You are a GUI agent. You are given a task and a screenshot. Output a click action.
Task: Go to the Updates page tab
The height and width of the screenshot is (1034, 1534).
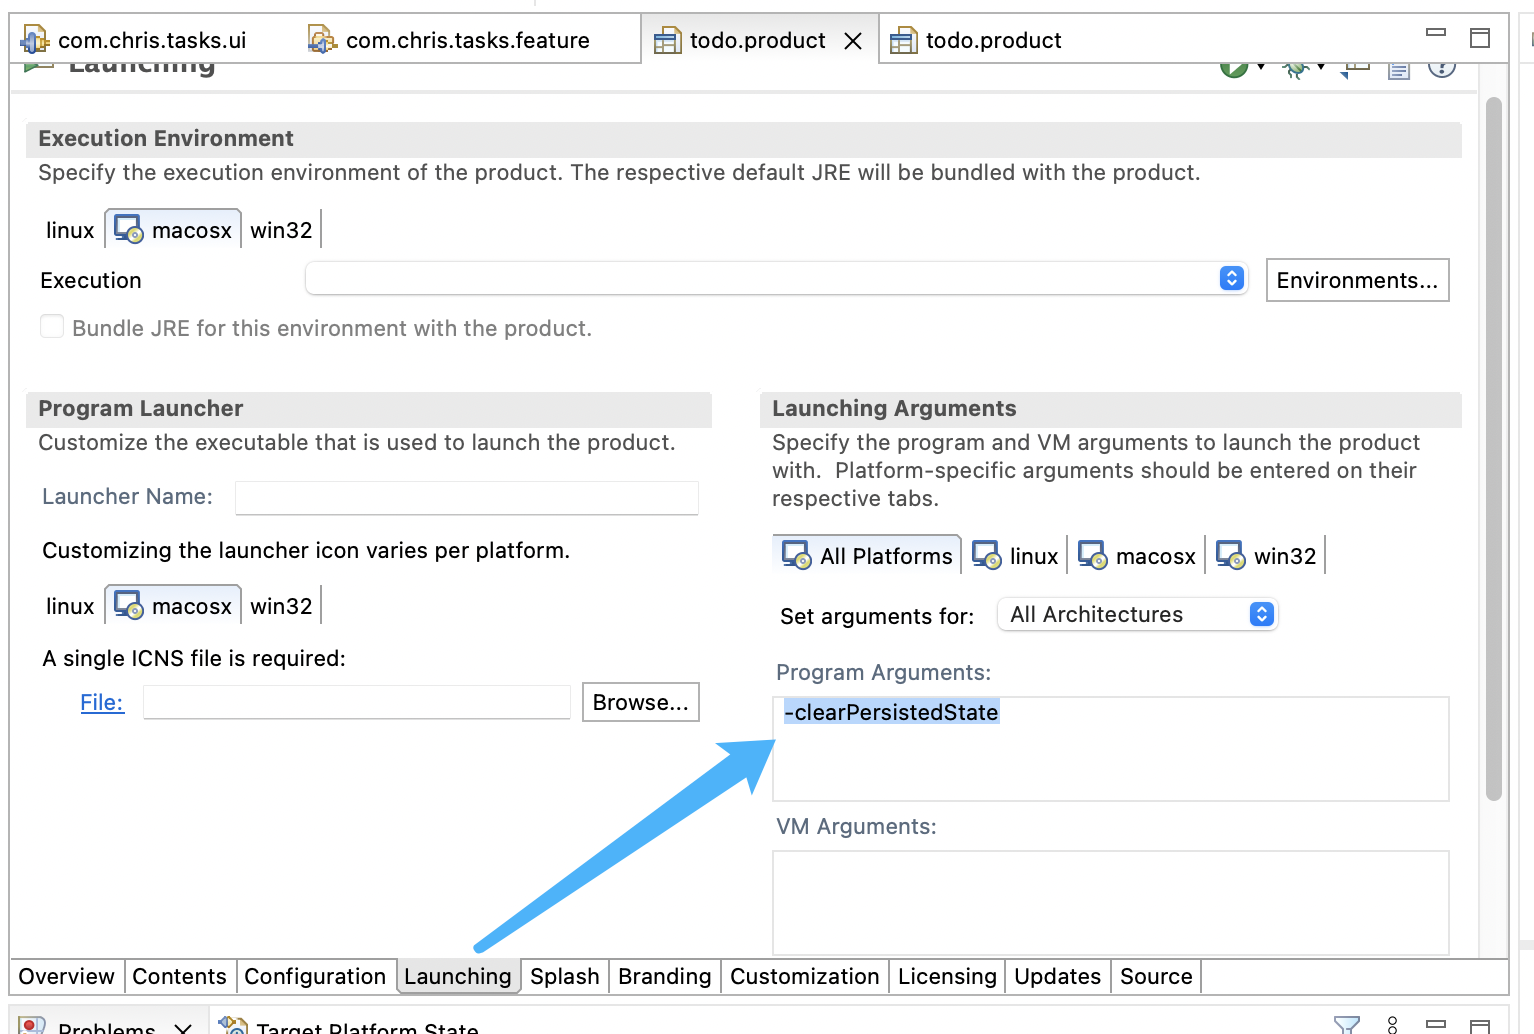(x=1057, y=976)
